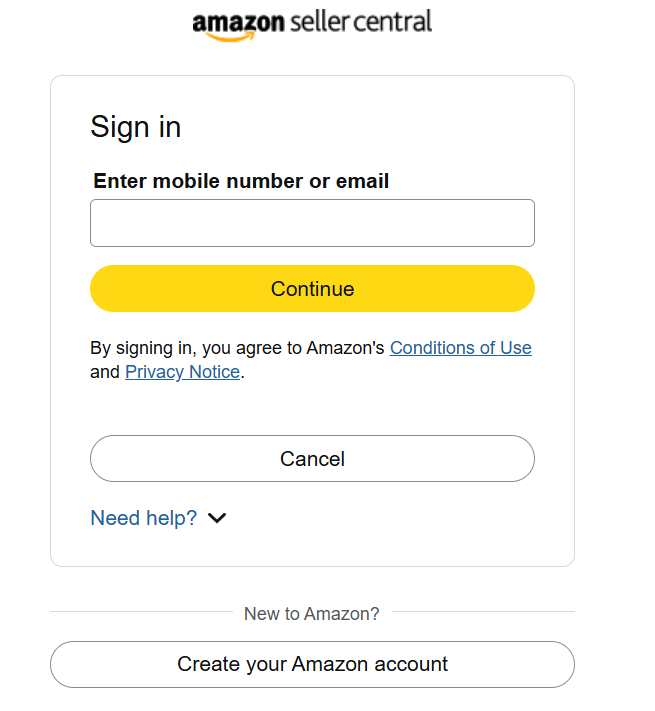Expand the Need help chevron arrow
This screenshot has height=711, width=655.
click(217, 518)
